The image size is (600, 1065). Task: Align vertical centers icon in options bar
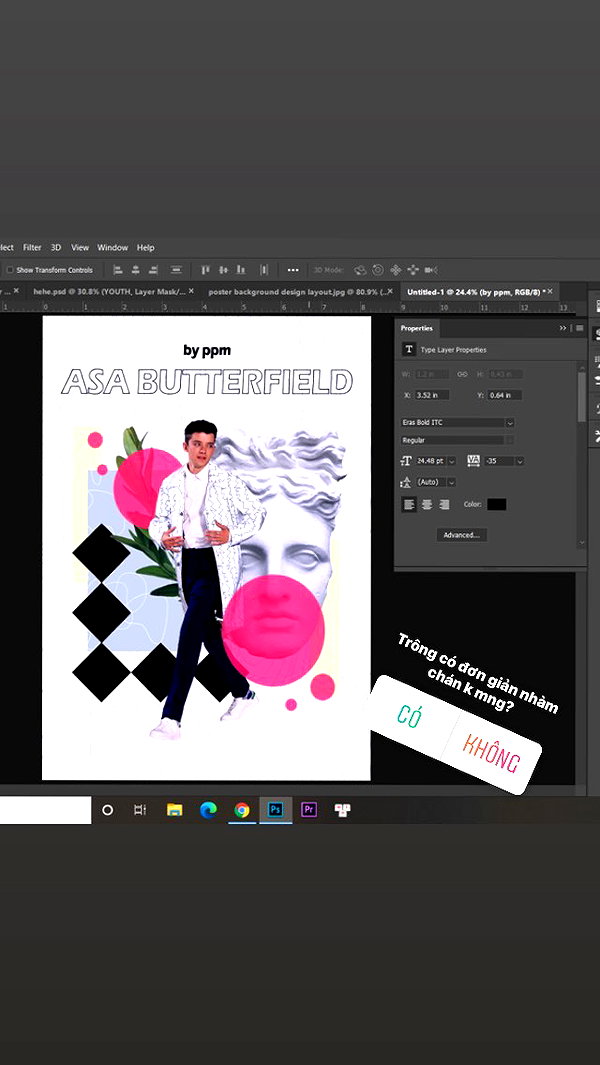(223, 270)
